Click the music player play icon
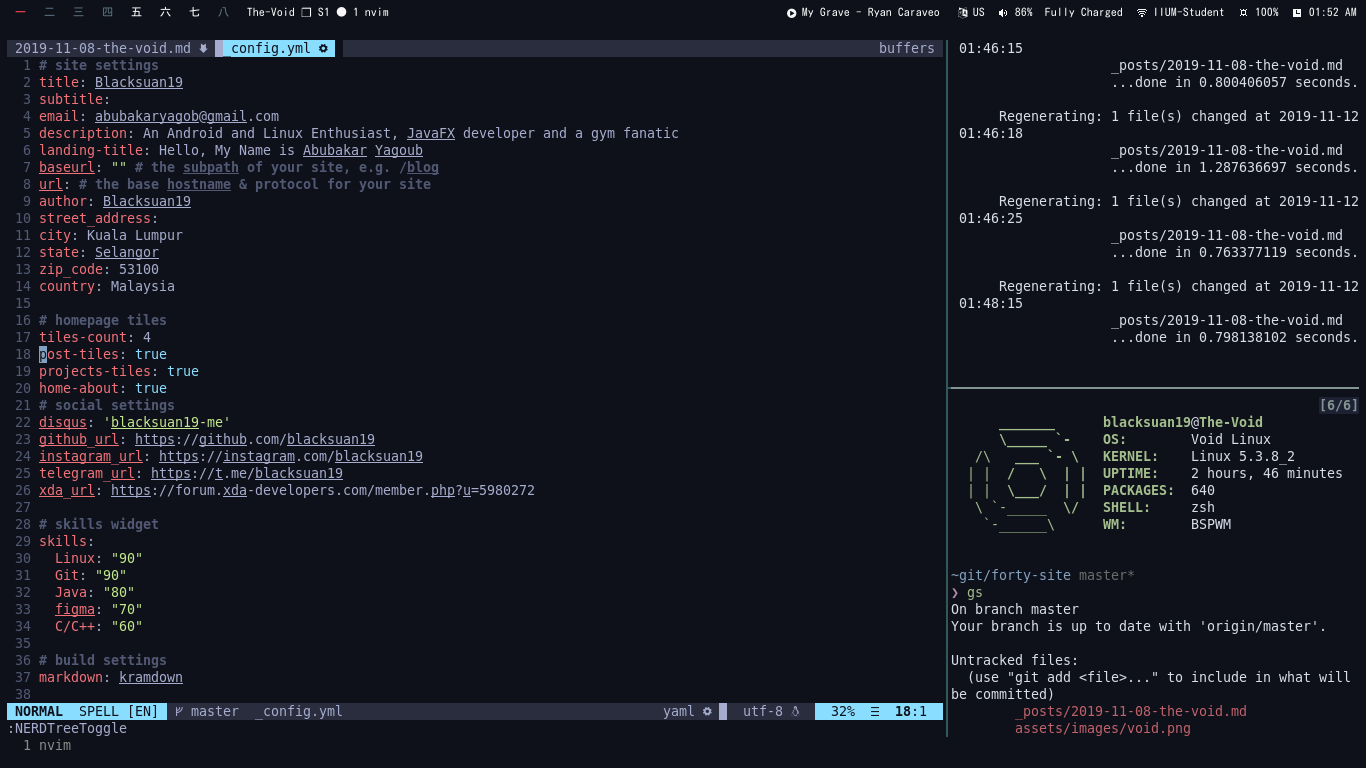Image resolution: width=1366 pixels, height=768 pixels. pyautogui.click(x=792, y=13)
